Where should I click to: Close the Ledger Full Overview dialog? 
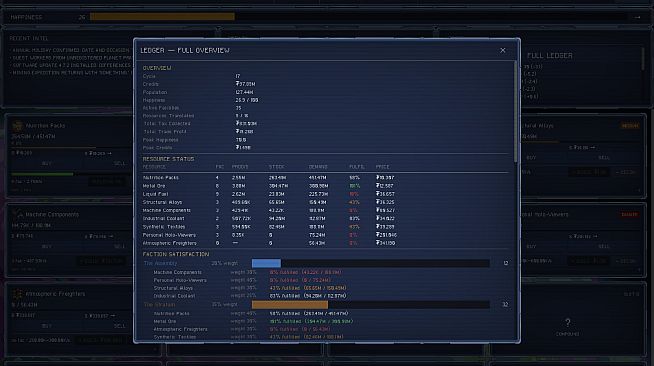(503, 50)
